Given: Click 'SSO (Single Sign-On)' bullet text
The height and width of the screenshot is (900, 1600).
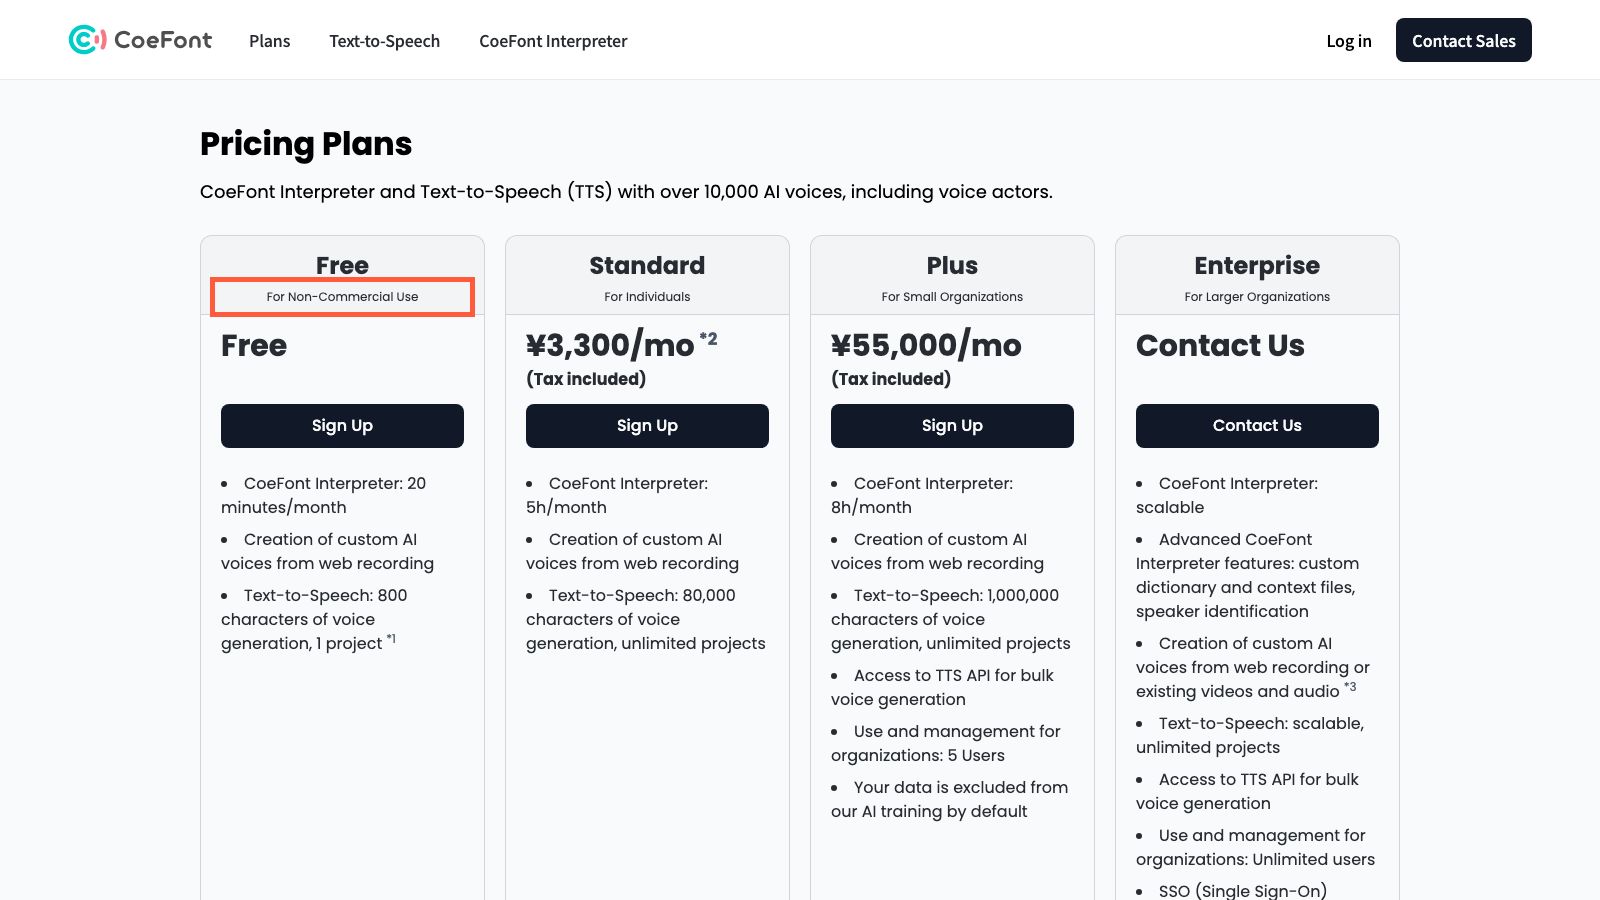Looking at the screenshot, I should coord(1243,891).
